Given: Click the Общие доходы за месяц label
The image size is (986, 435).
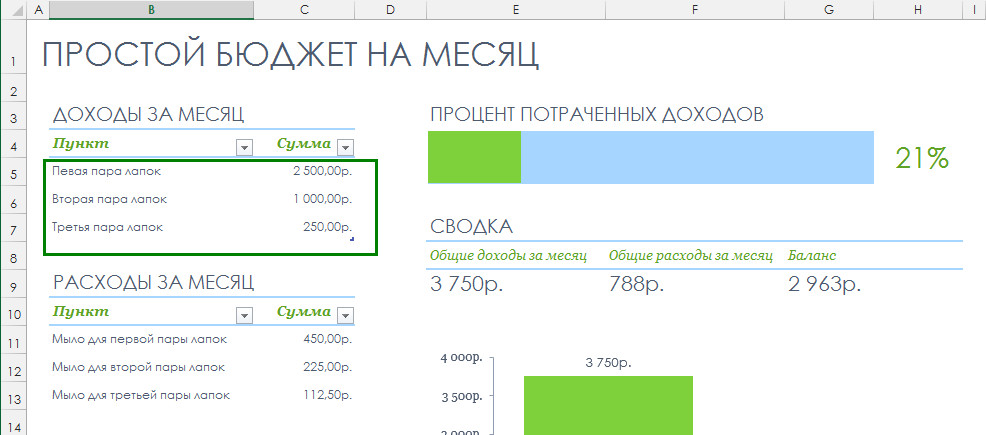Looking at the screenshot, I should tap(508, 256).
